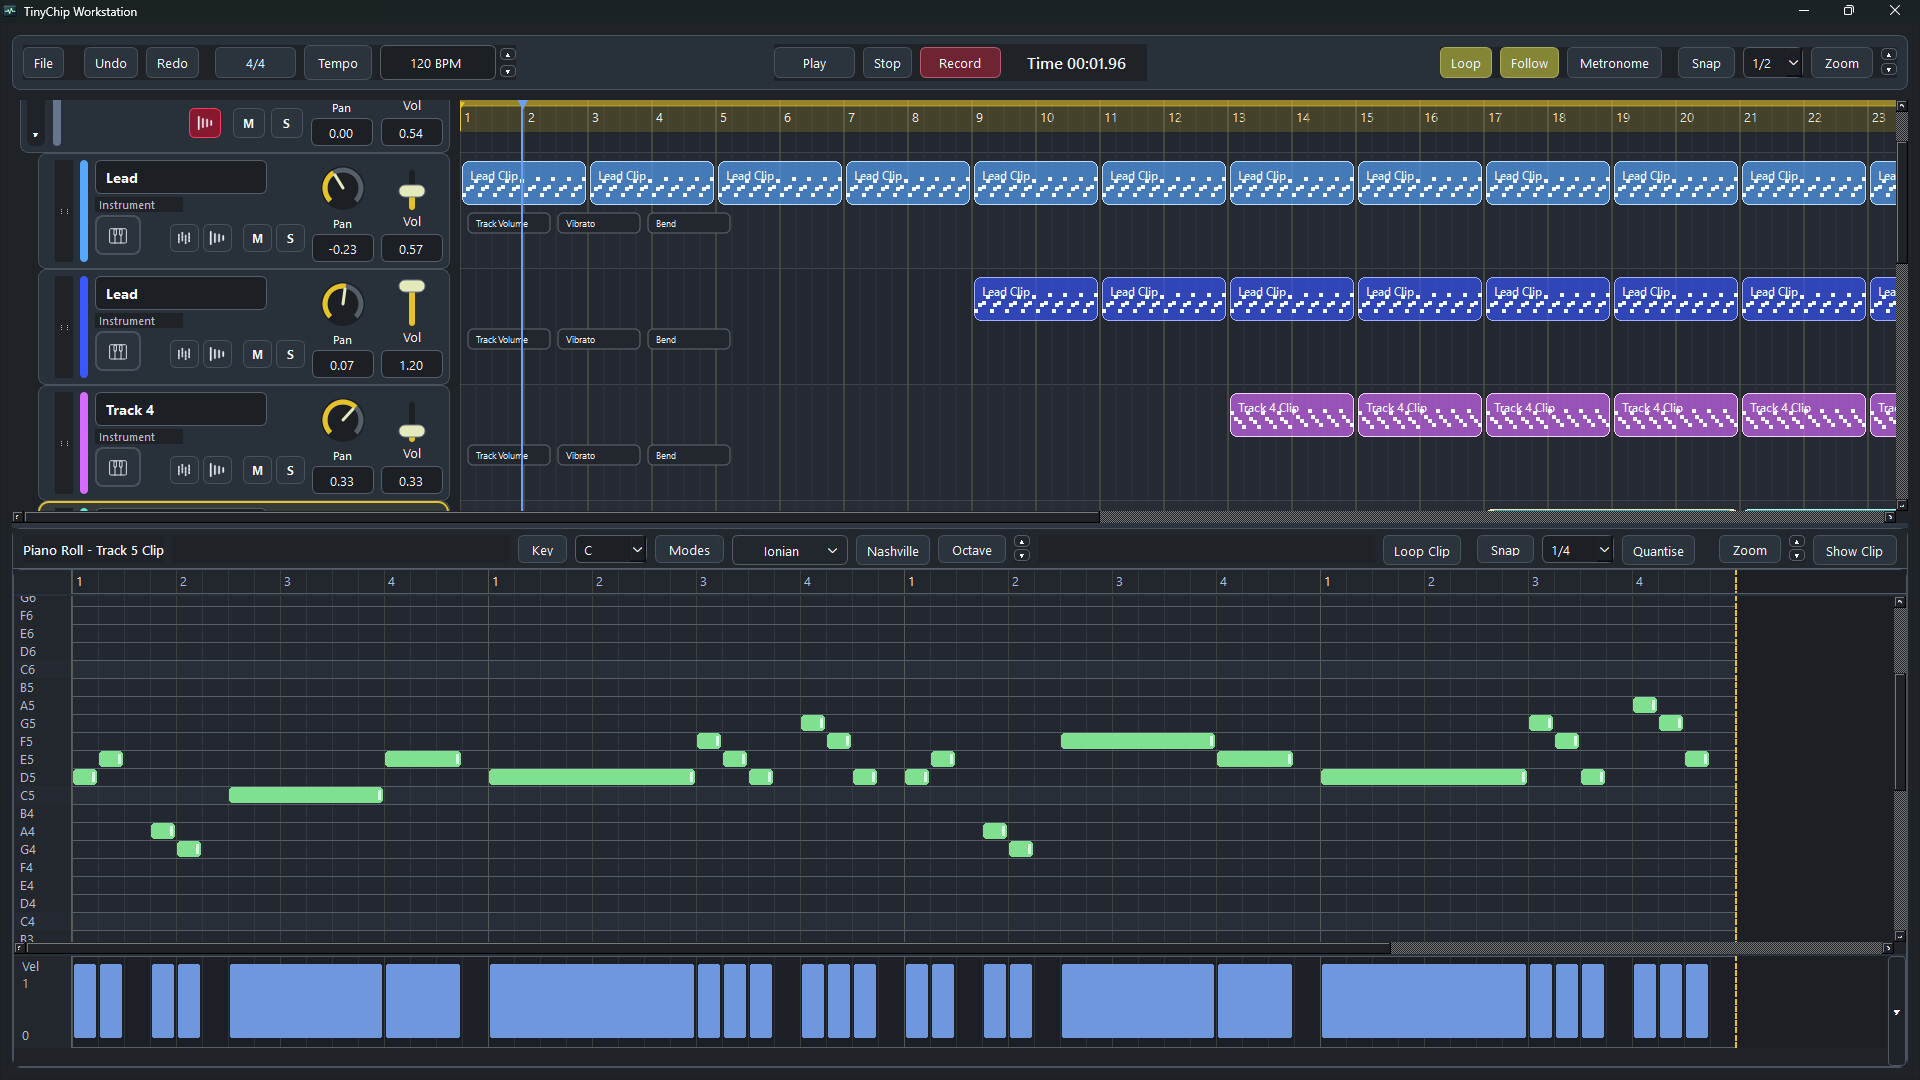This screenshot has width=1920, height=1080.
Task: Grab drag handle of Lead track with pan 0.07
Action: 64,327
